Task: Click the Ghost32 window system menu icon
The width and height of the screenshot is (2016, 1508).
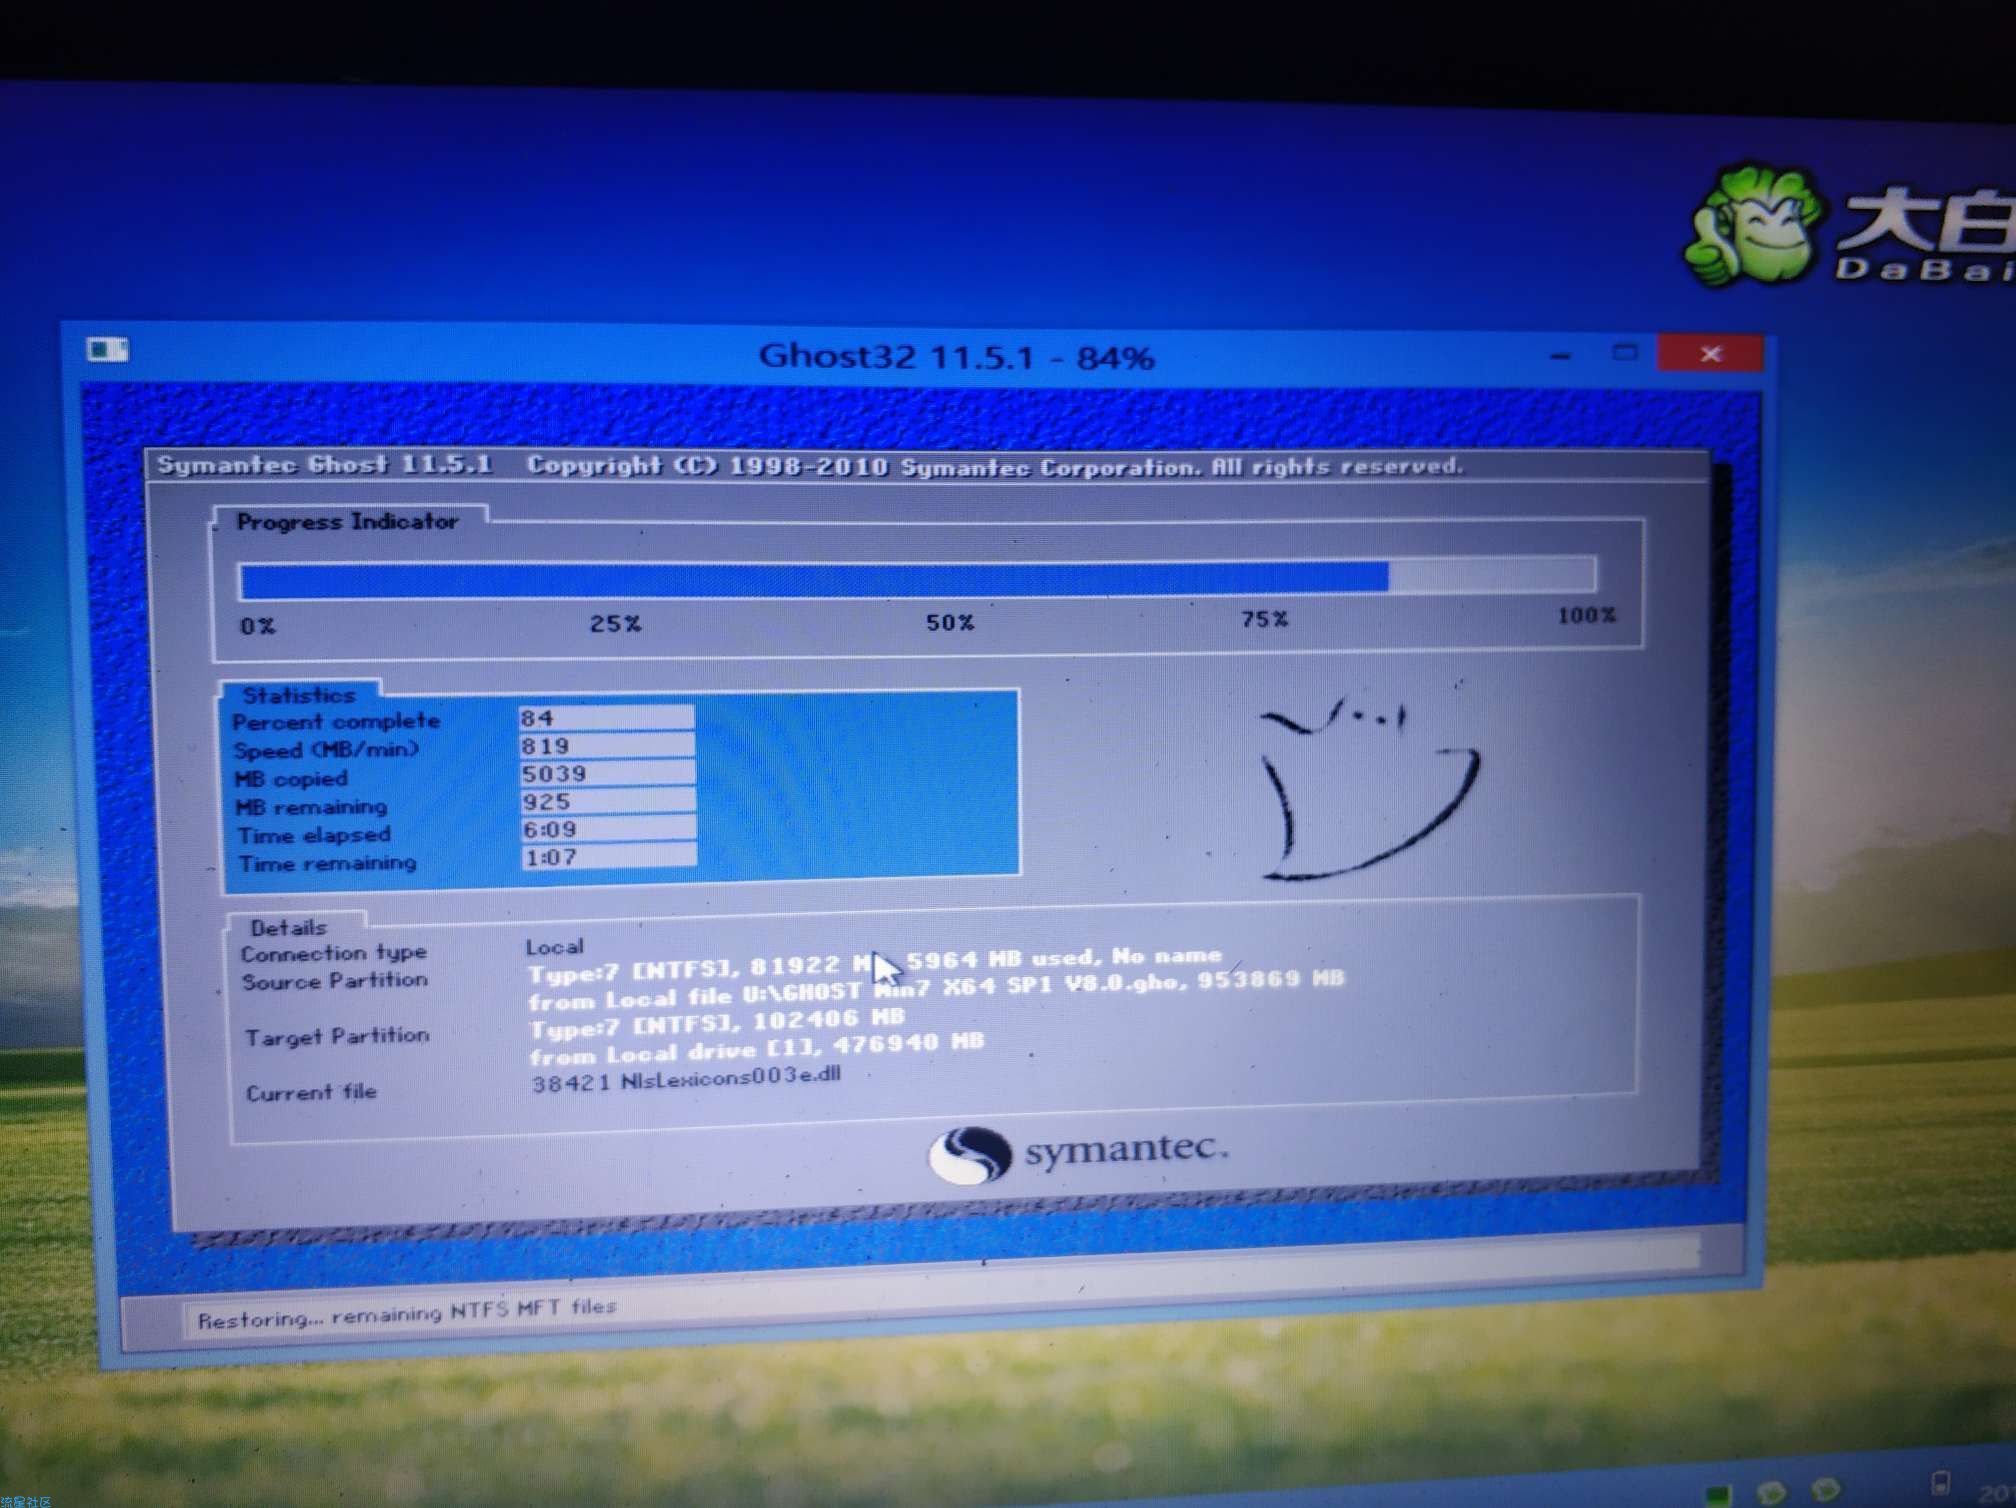Action: pyautogui.click(x=107, y=349)
